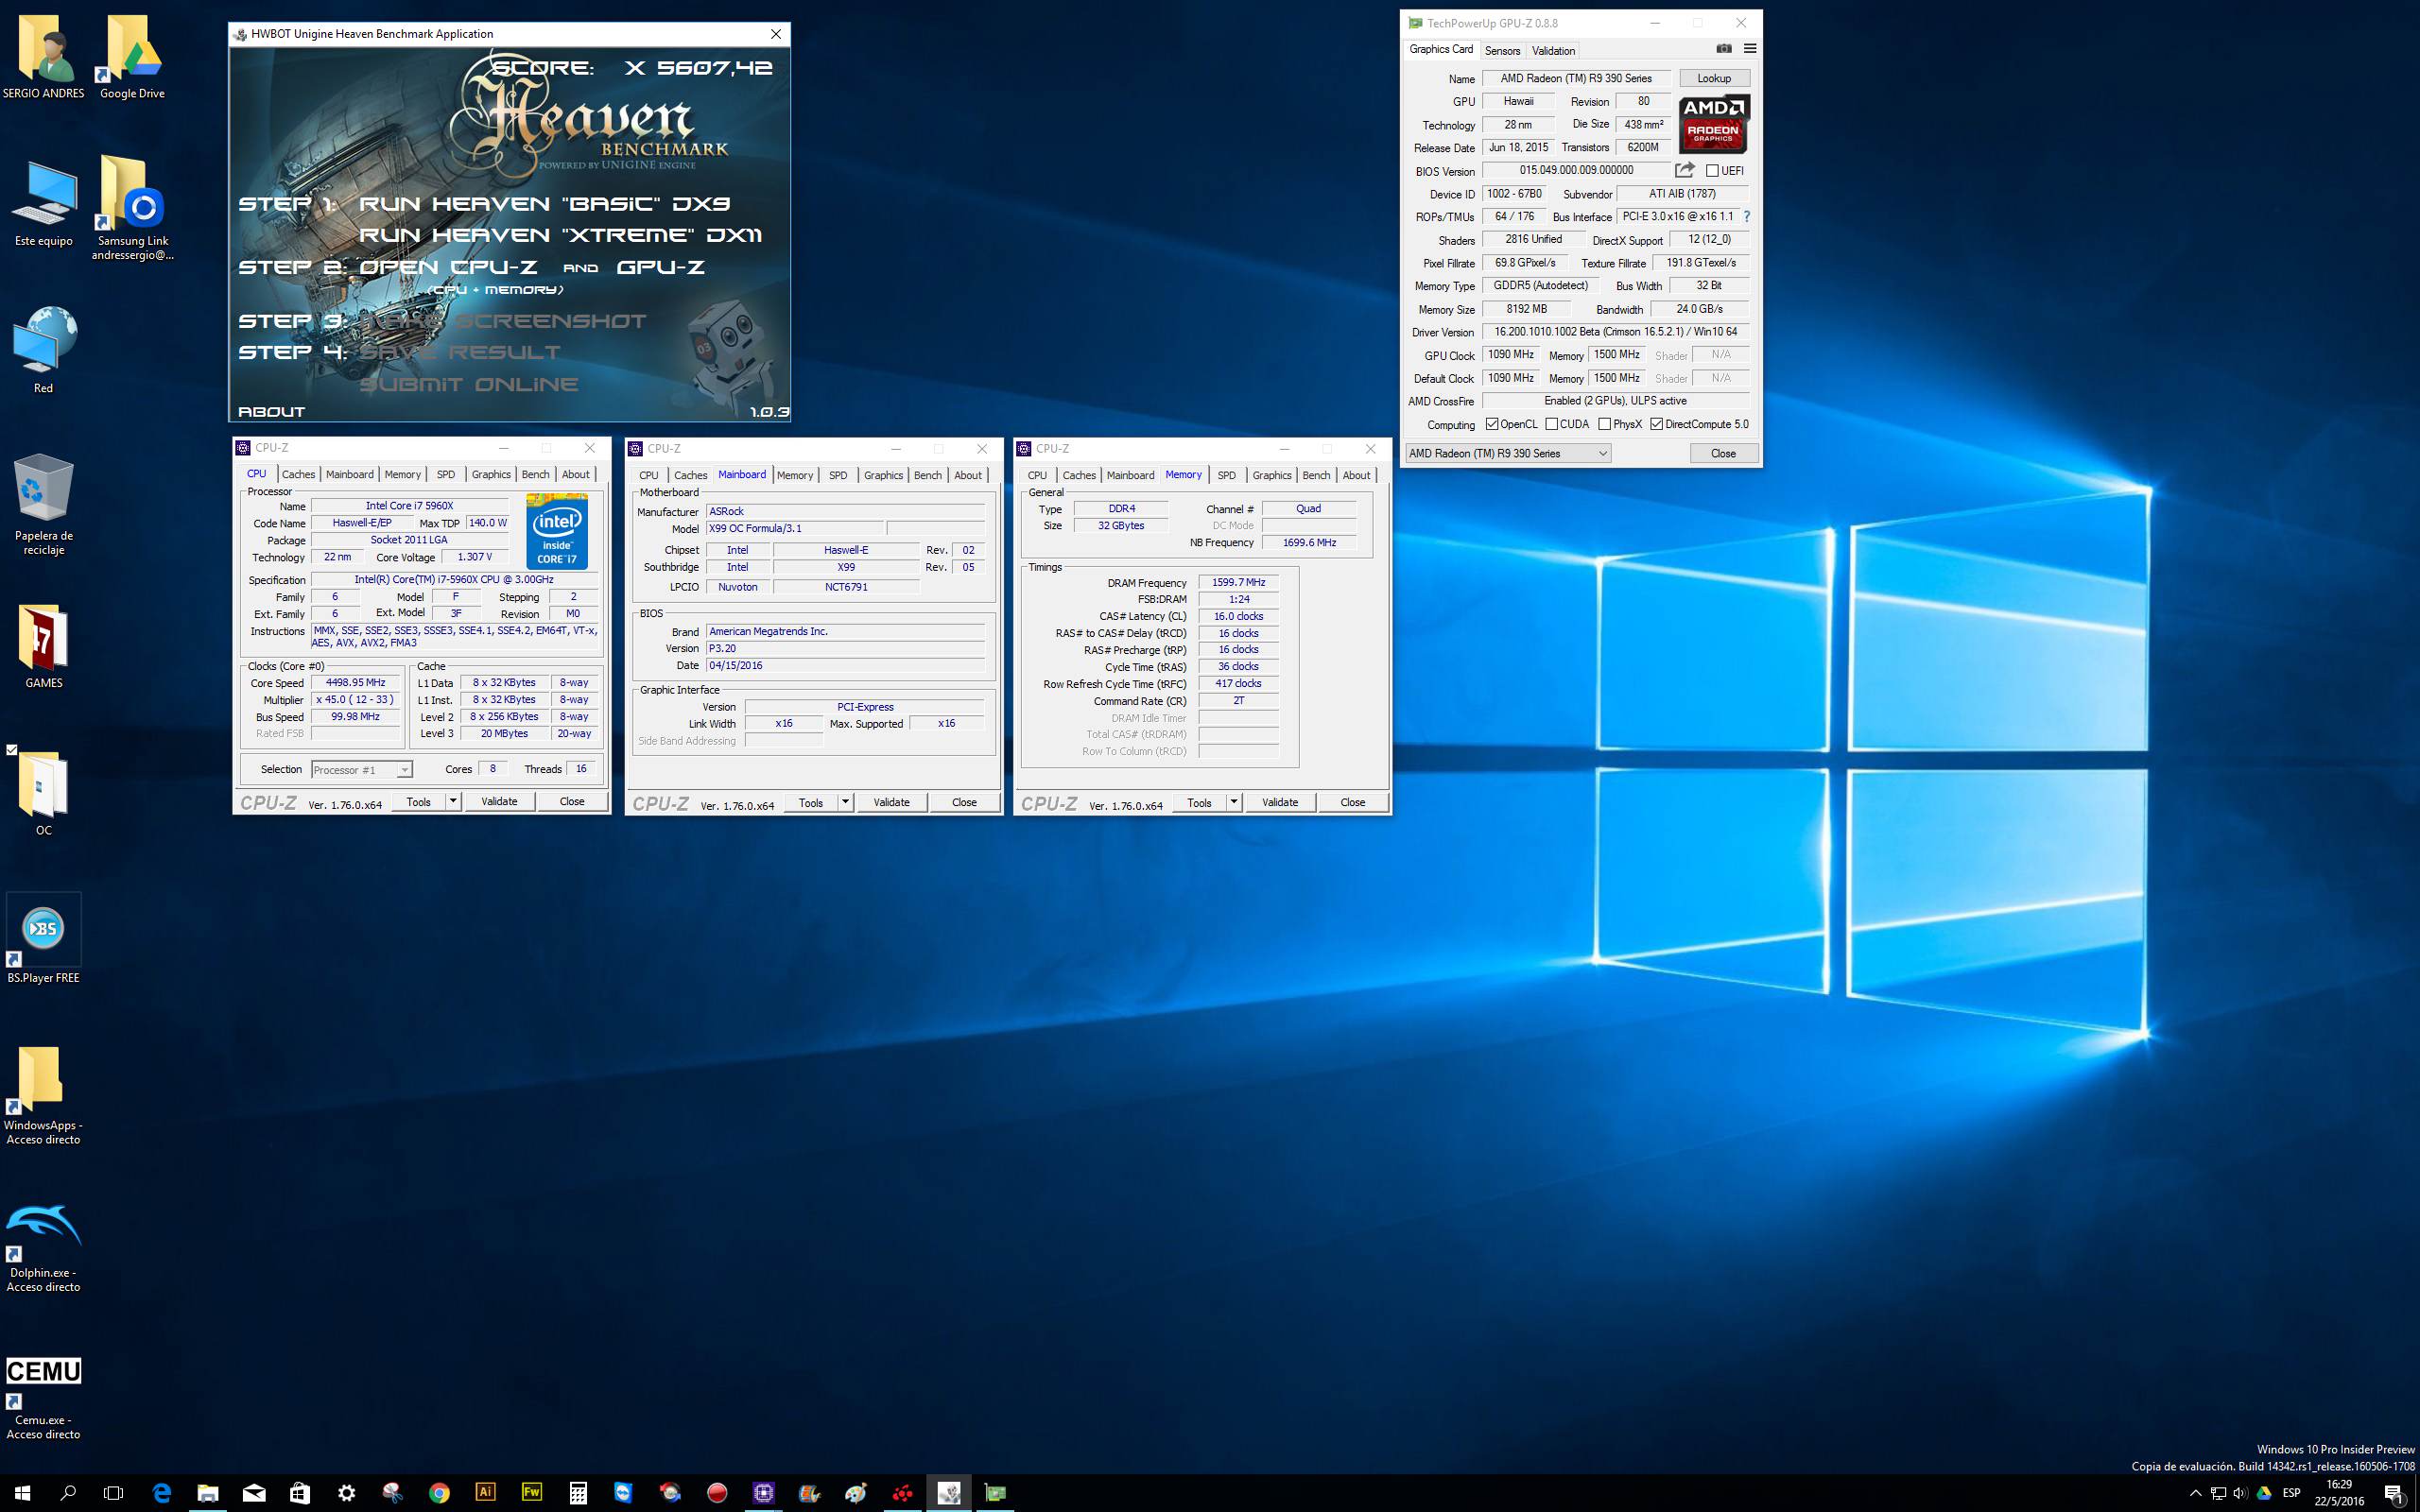Toggle the PhysX checkbox
The height and width of the screenshot is (1512, 2420).
point(1604,424)
